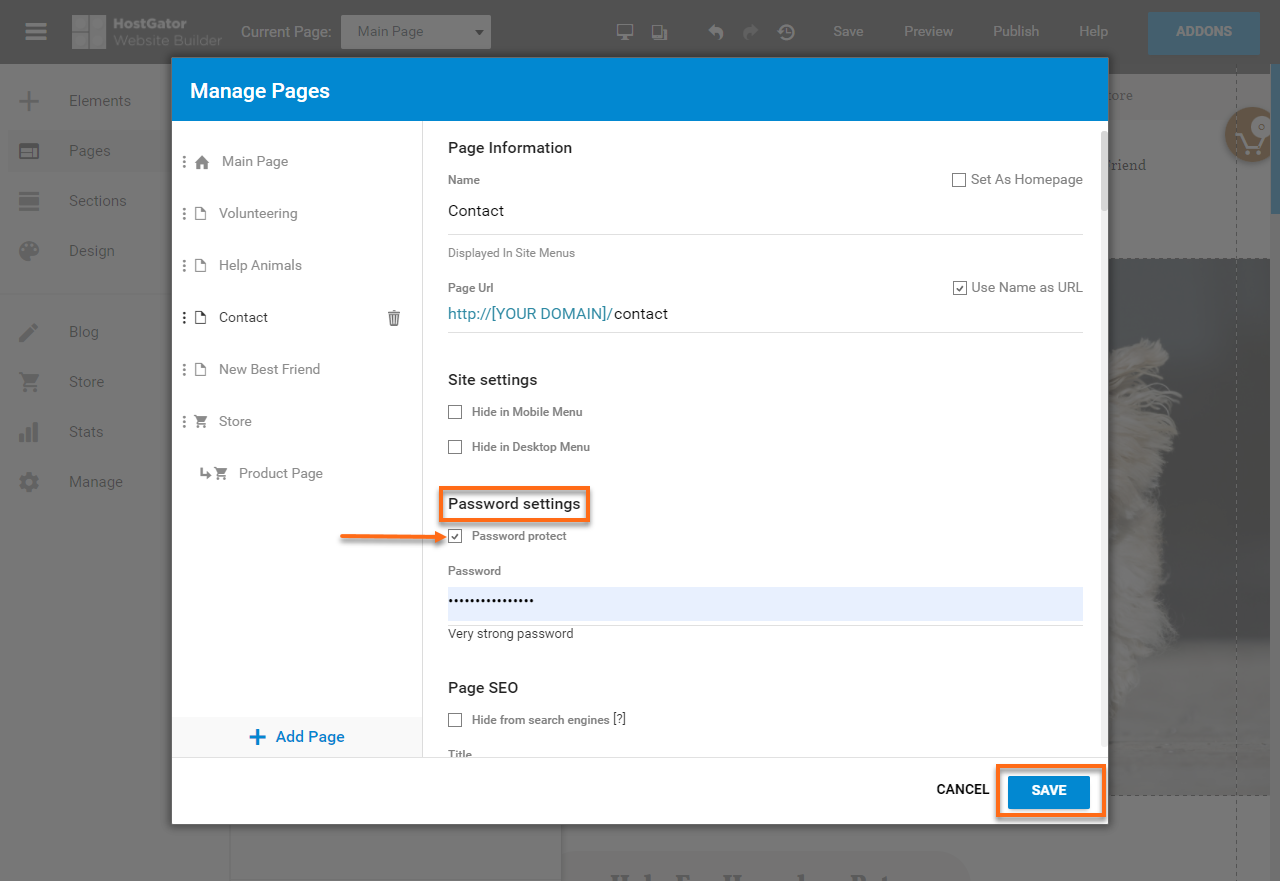Viewport: 1280px width, 881px height.
Task: Open options menu for the Volunteering page
Action: (185, 213)
